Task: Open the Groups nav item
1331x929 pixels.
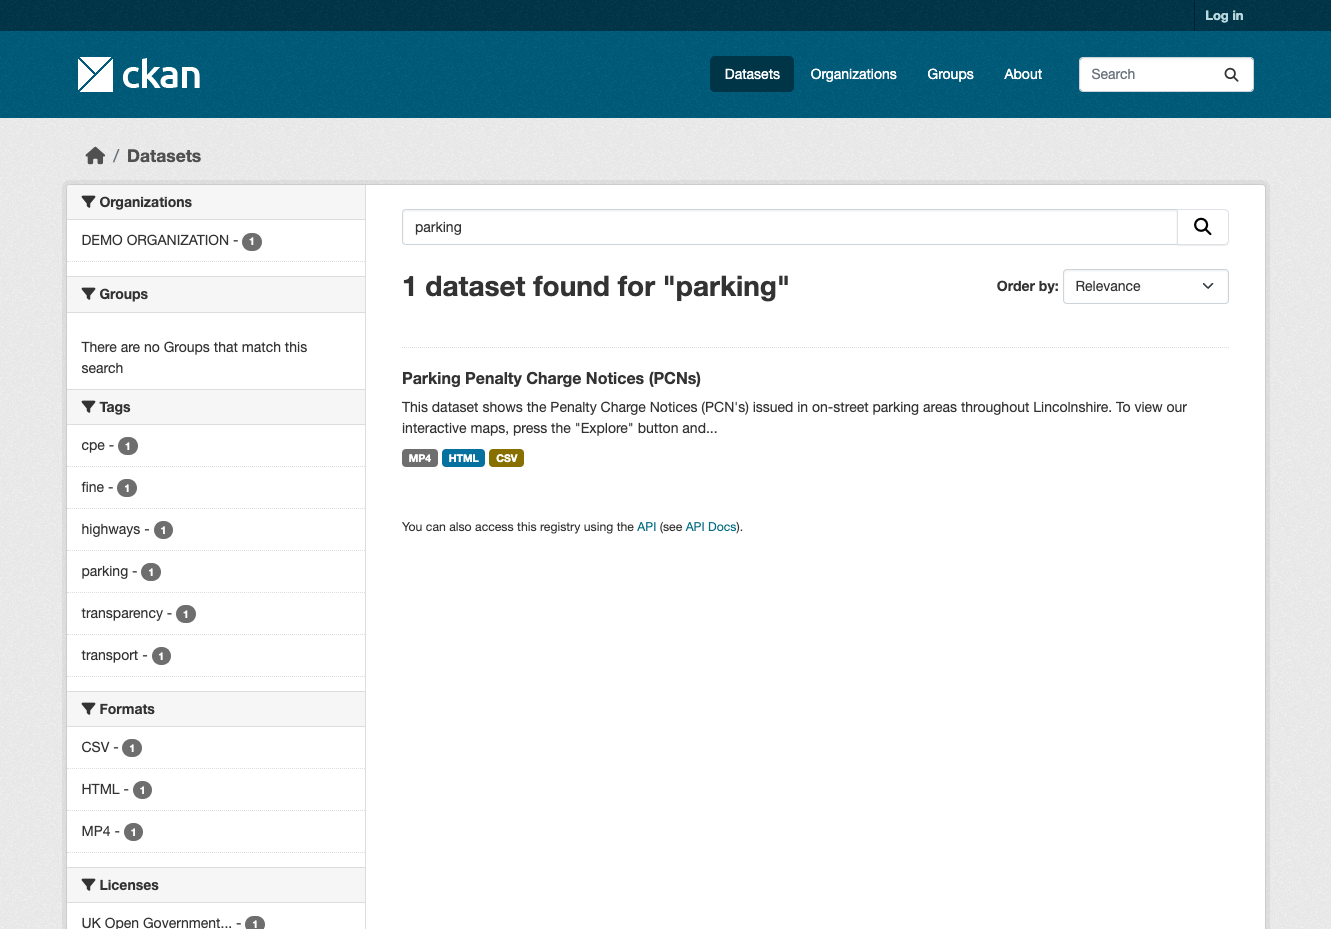Action: [x=950, y=74]
